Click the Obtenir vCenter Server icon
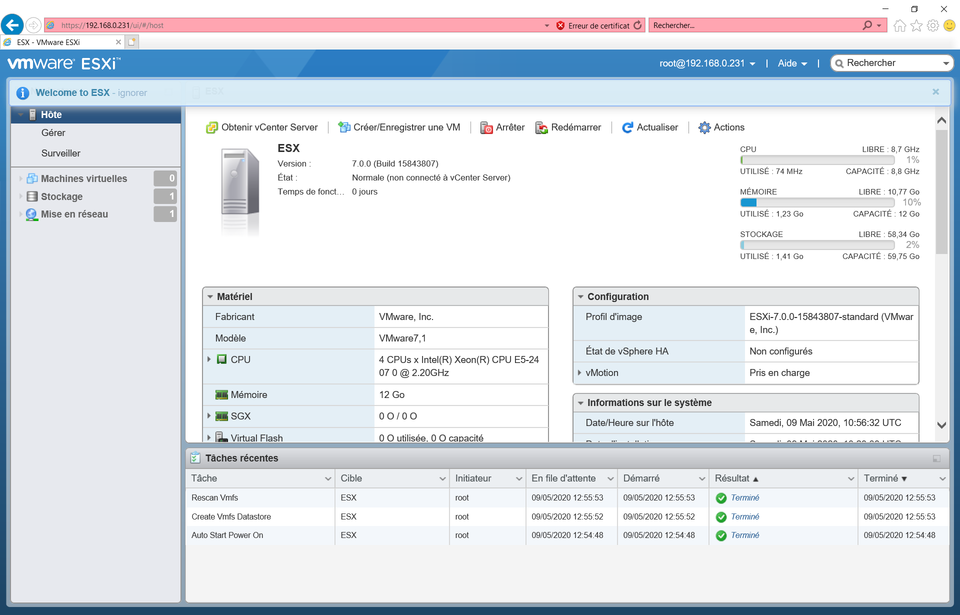Viewport: 960px width, 615px height. click(213, 127)
